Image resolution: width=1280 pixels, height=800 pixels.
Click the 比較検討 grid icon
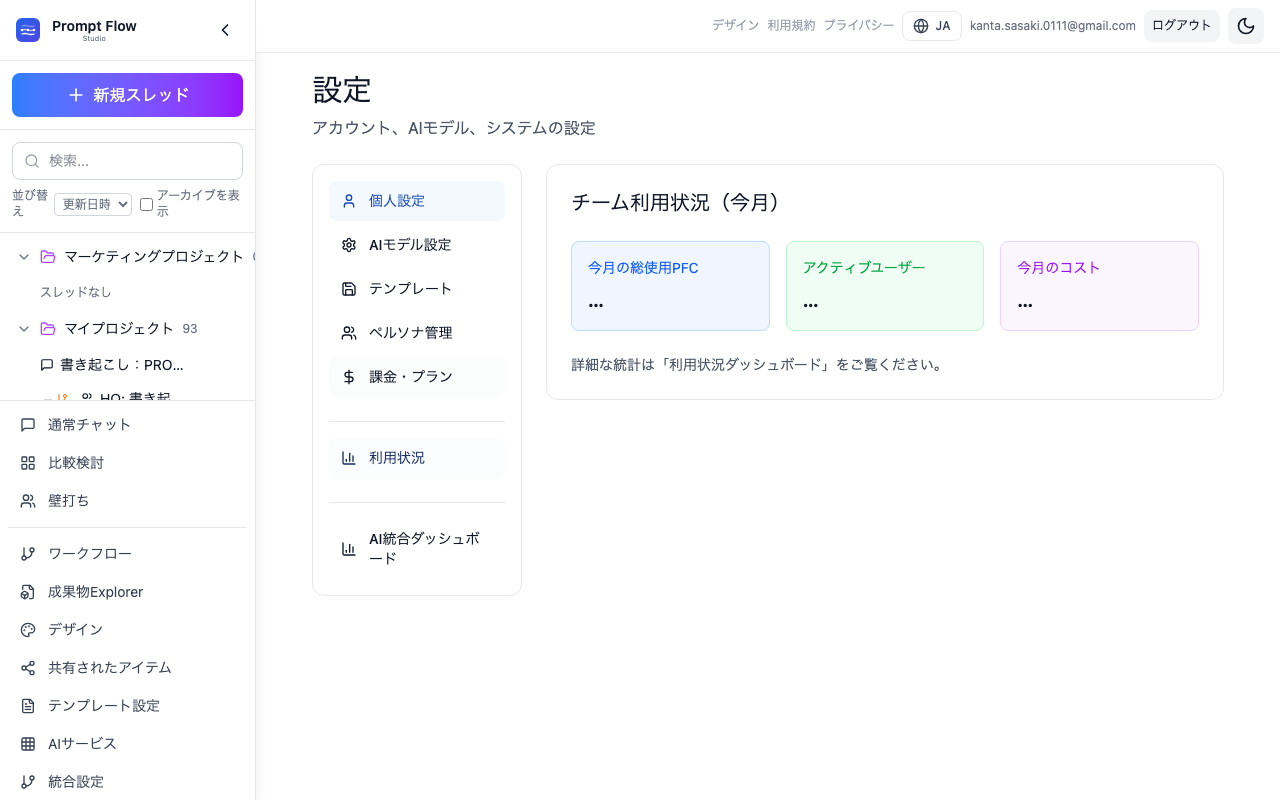coord(28,463)
